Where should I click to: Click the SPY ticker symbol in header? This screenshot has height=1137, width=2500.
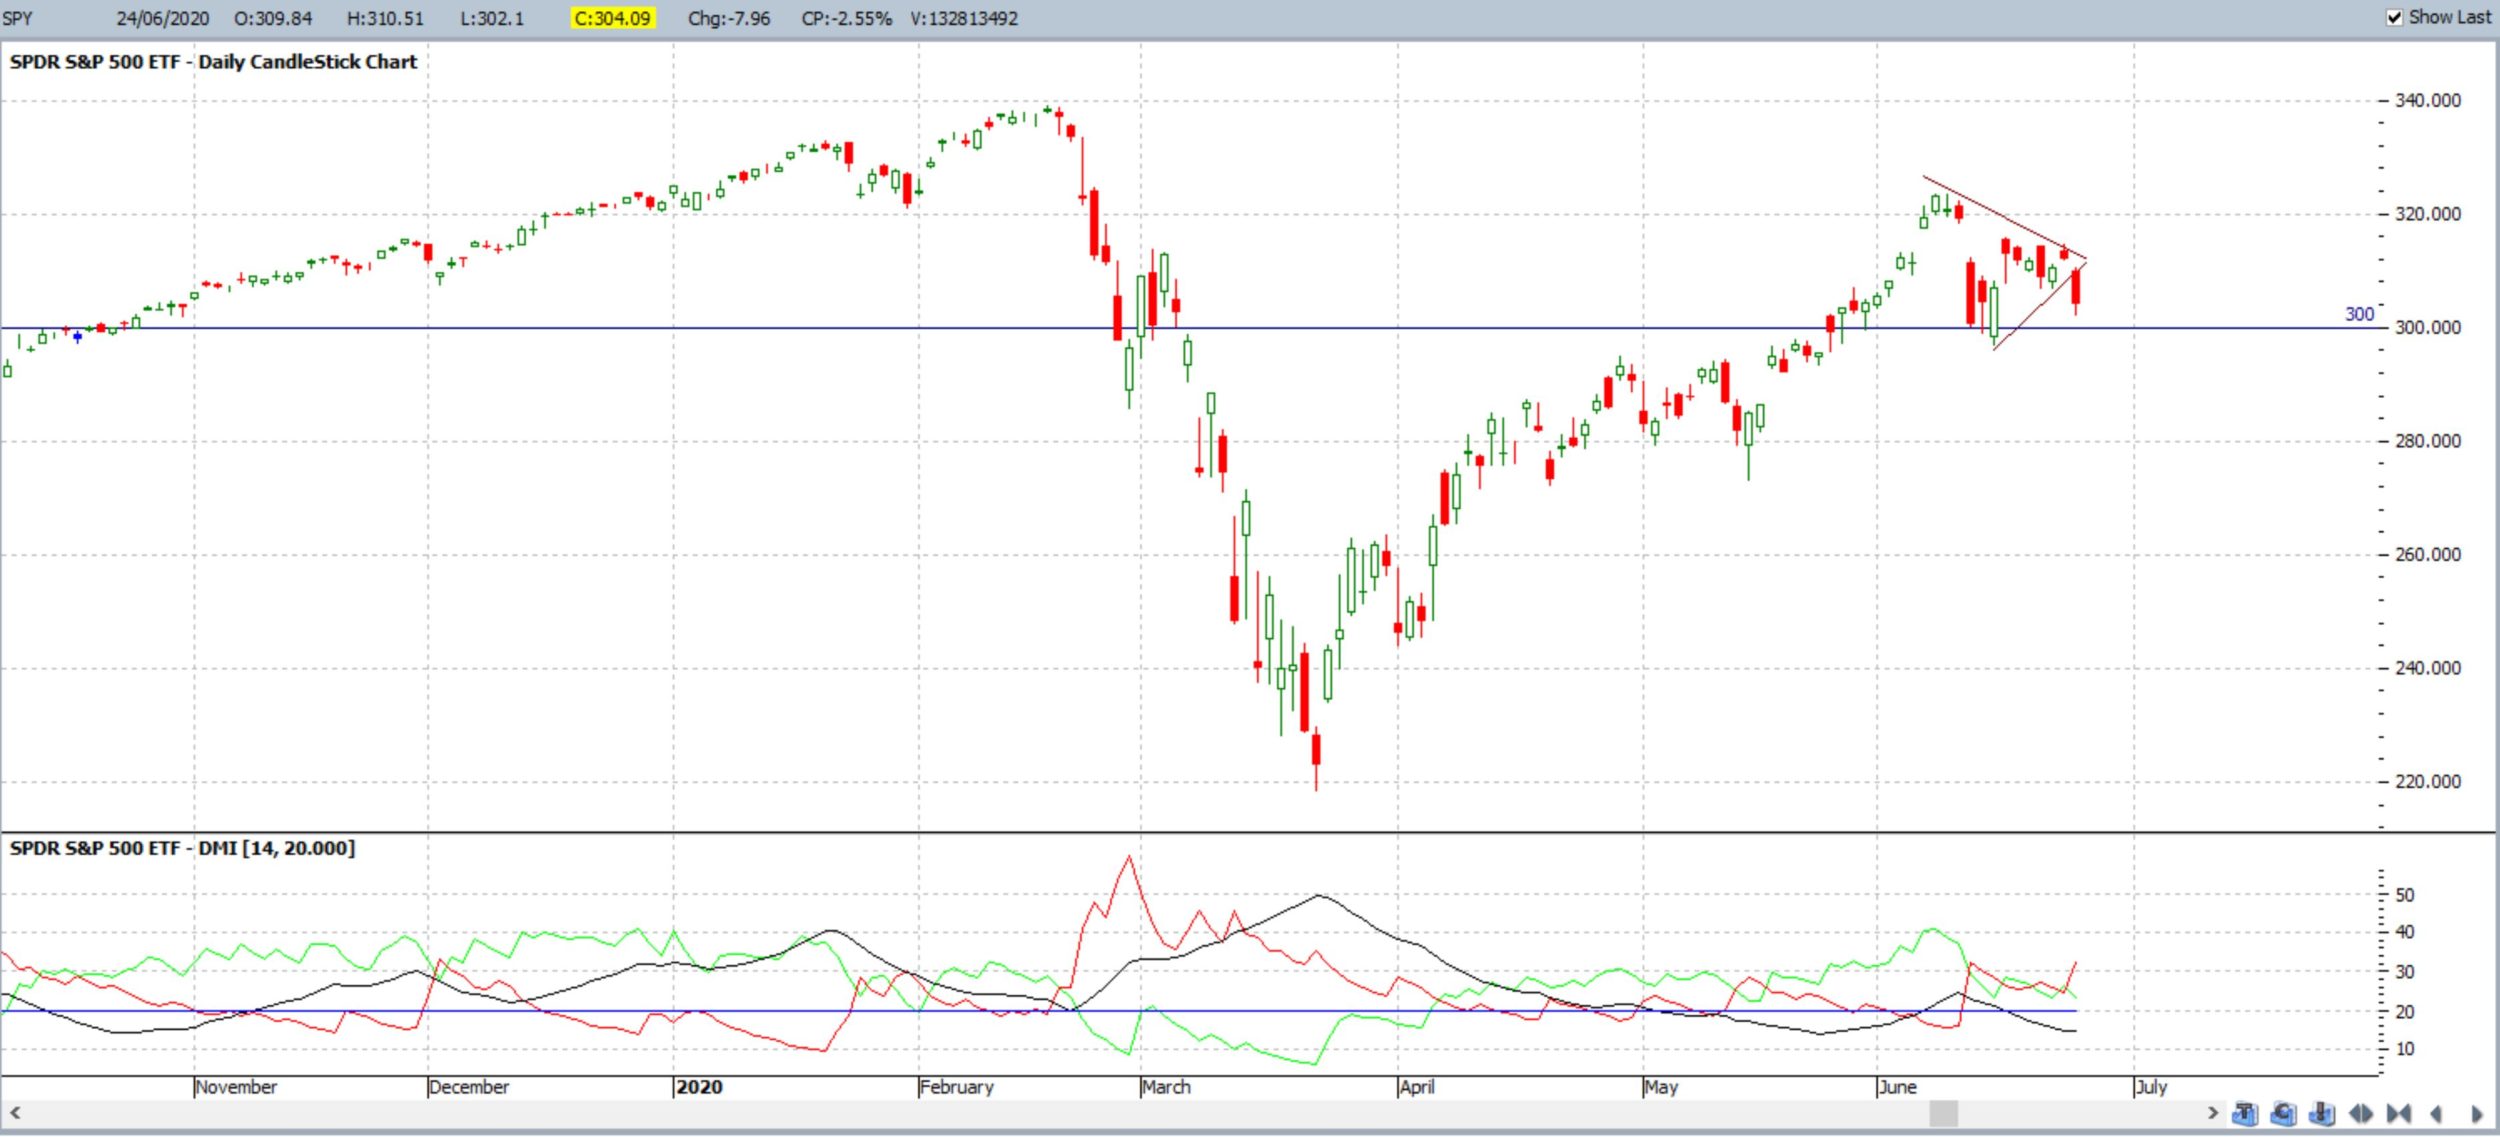pyautogui.click(x=18, y=18)
